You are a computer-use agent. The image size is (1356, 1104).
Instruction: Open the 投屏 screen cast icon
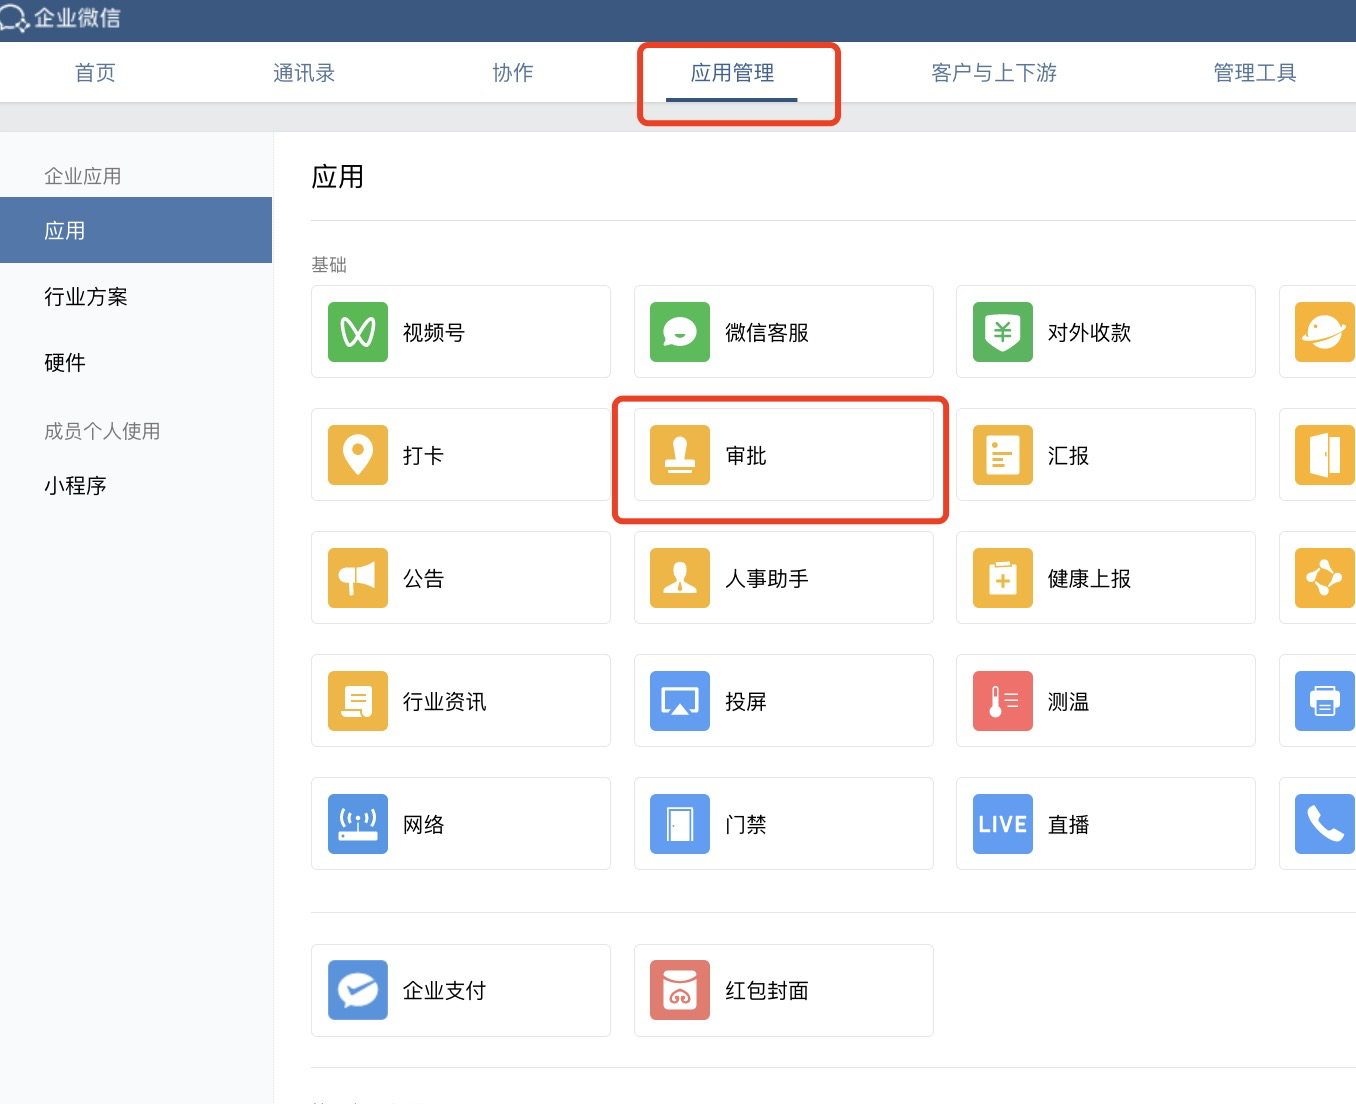point(680,701)
